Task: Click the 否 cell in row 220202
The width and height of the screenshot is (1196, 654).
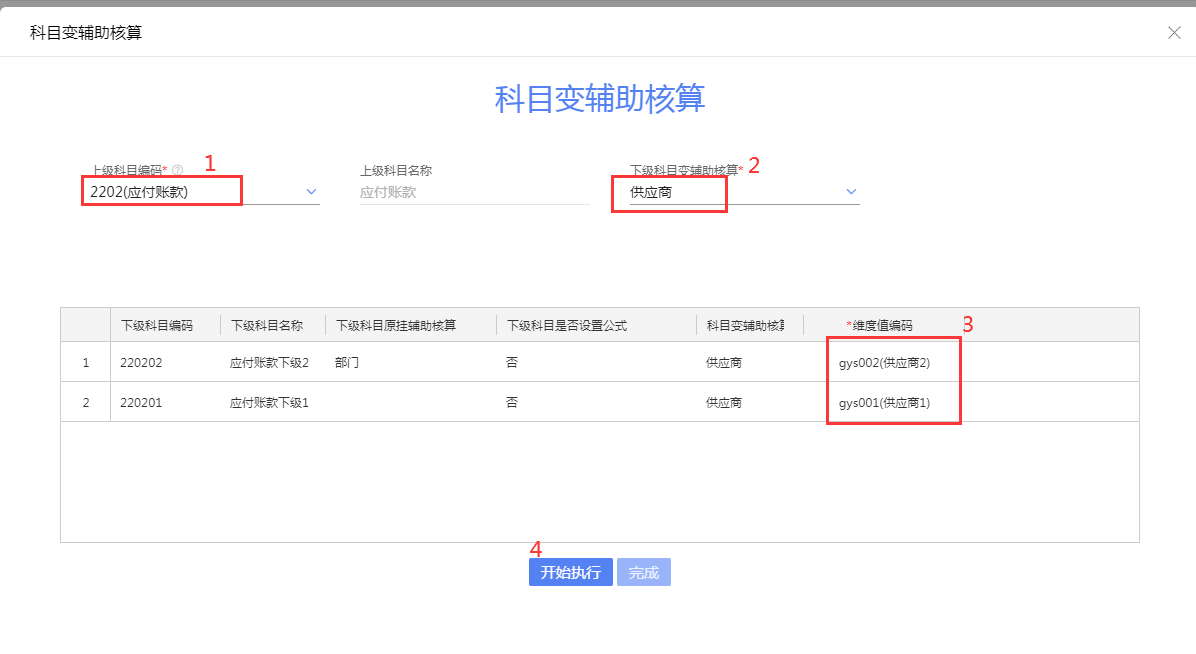Action: click(512, 362)
